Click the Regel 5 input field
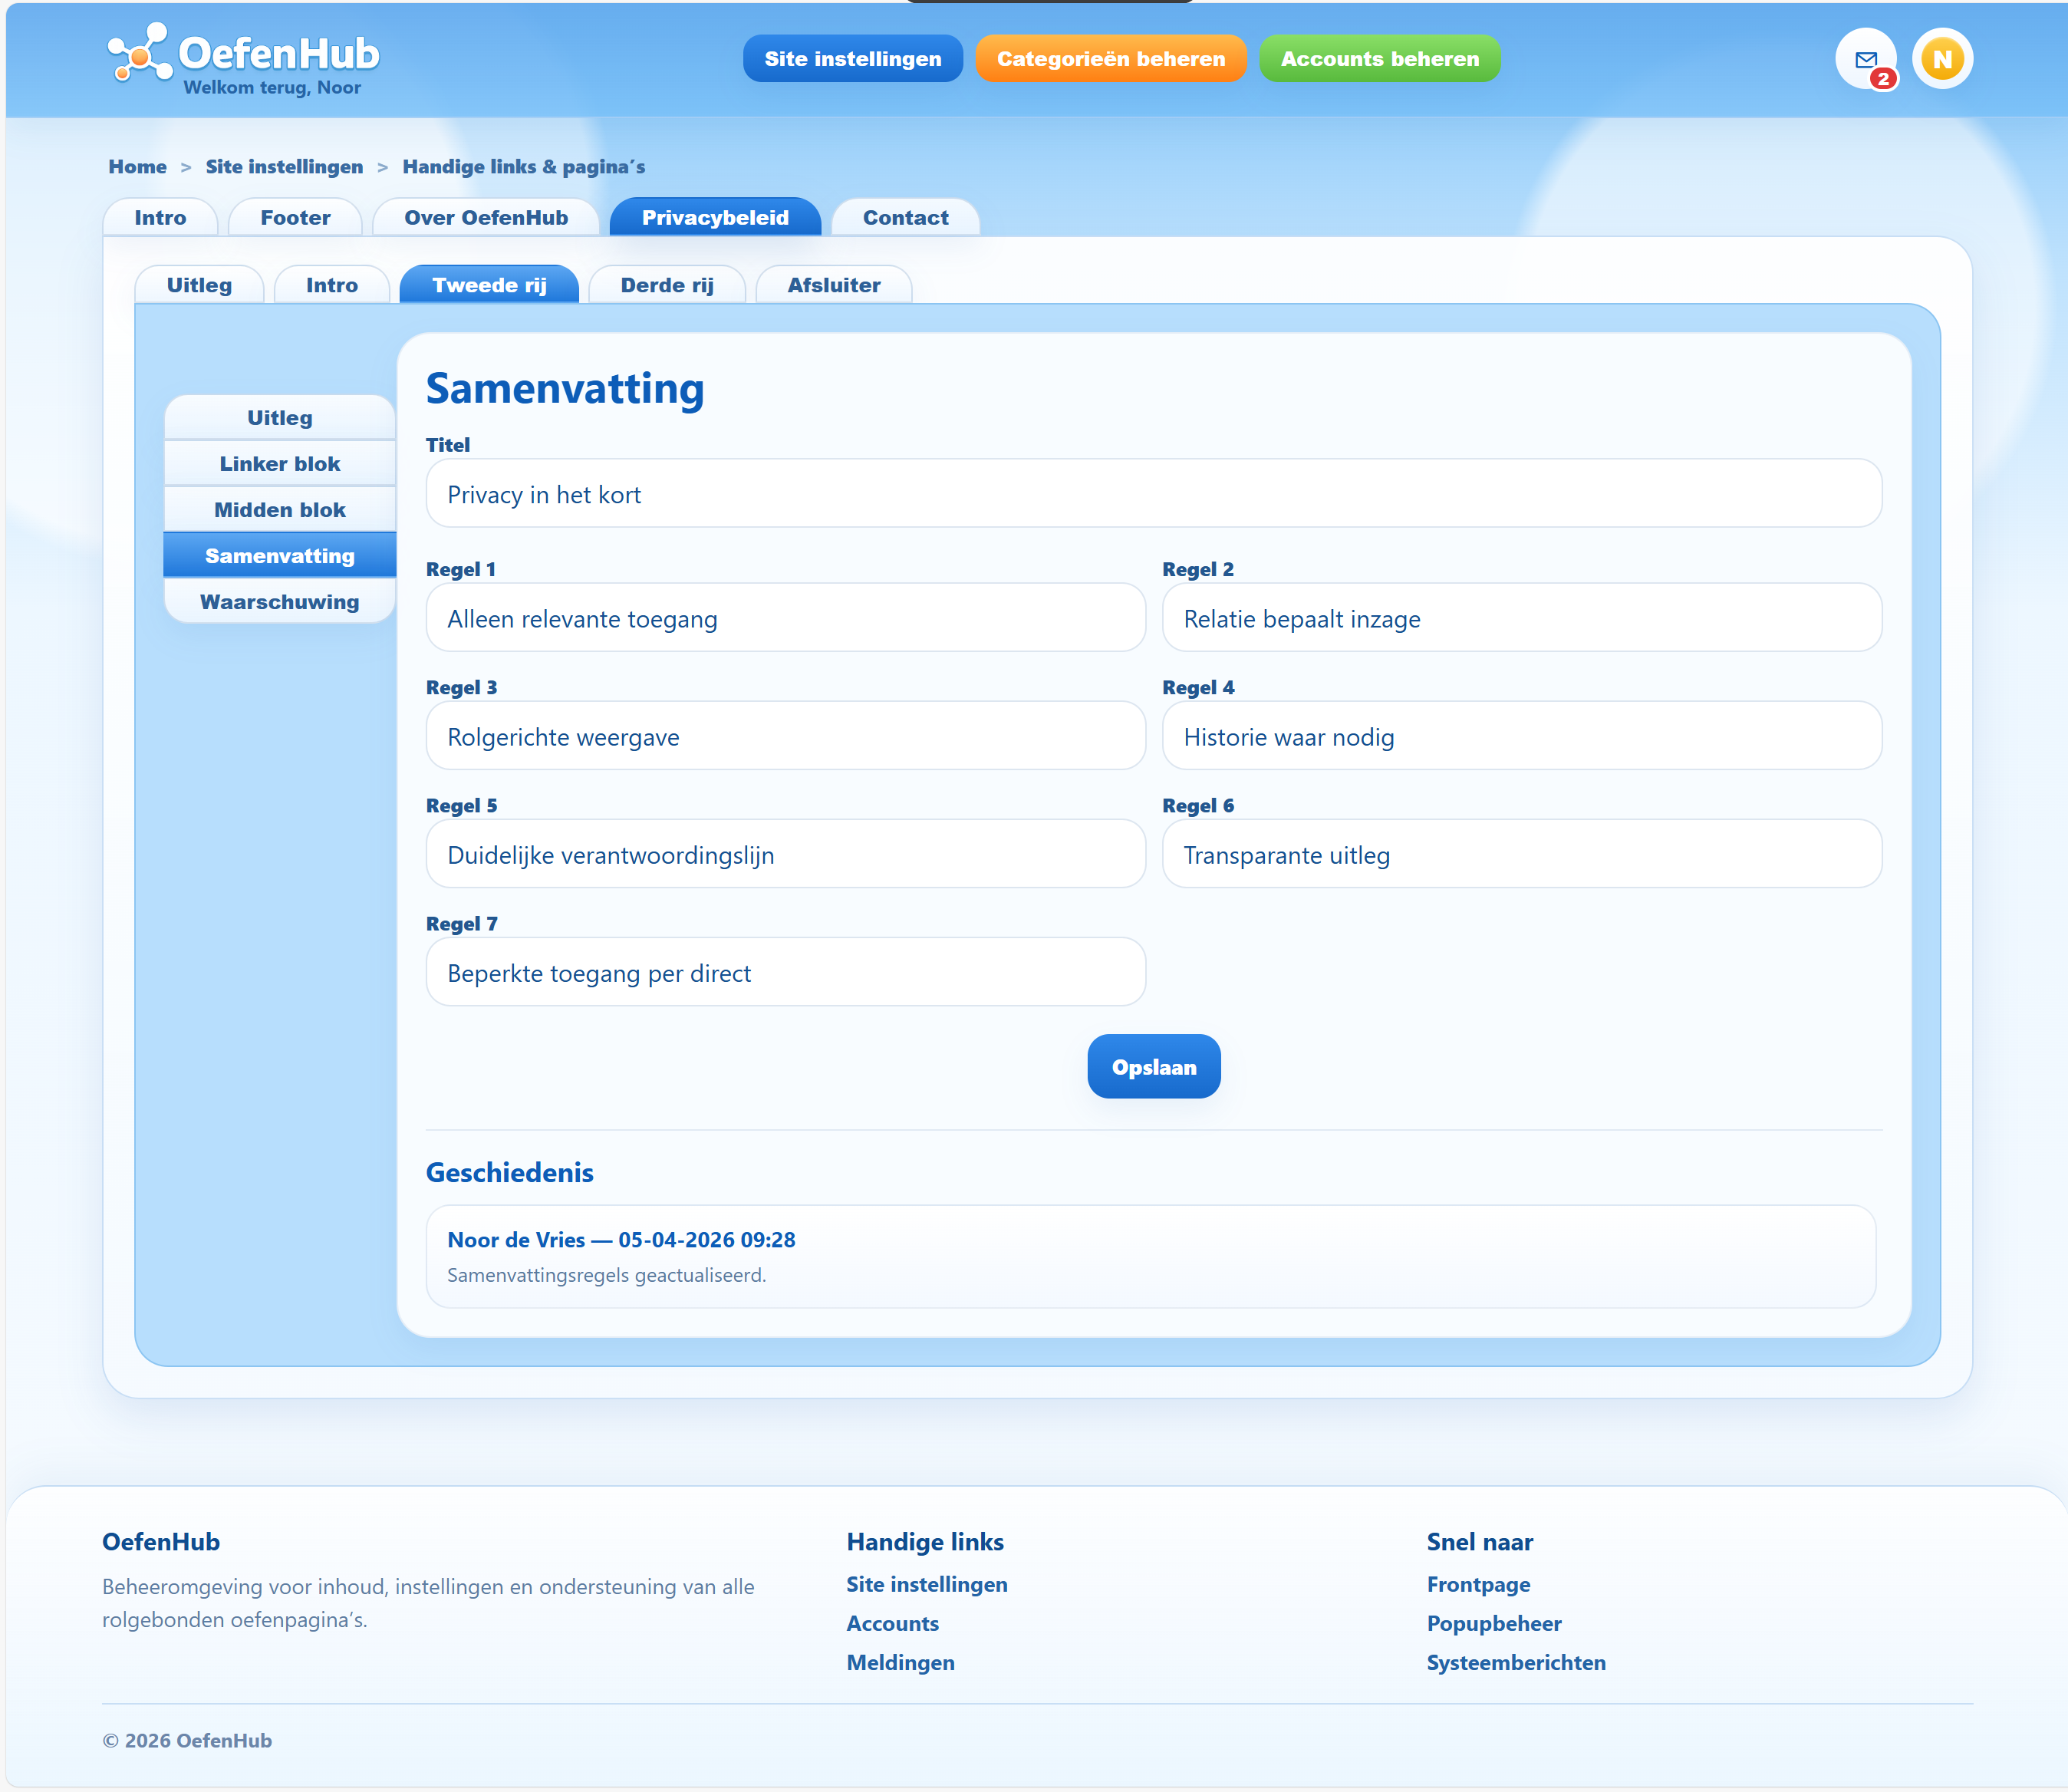This screenshot has height=1792, width=2068. 786,854
